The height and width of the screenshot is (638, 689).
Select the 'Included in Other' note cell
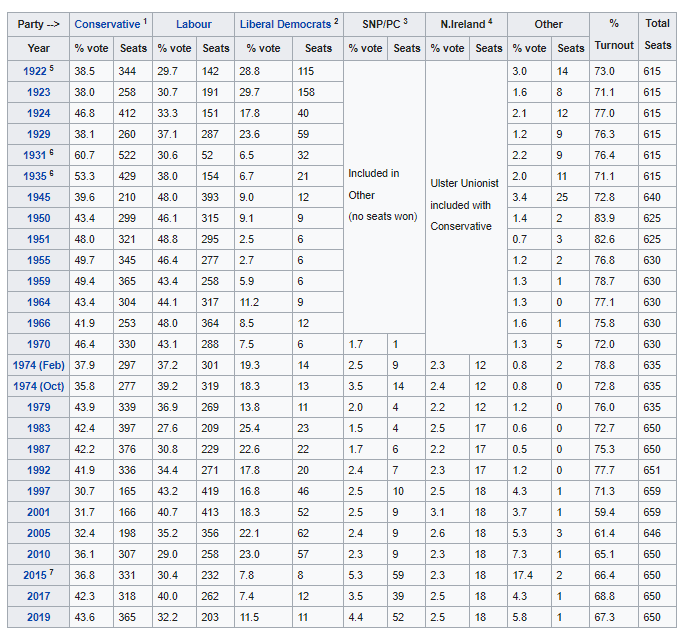(x=384, y=197)
